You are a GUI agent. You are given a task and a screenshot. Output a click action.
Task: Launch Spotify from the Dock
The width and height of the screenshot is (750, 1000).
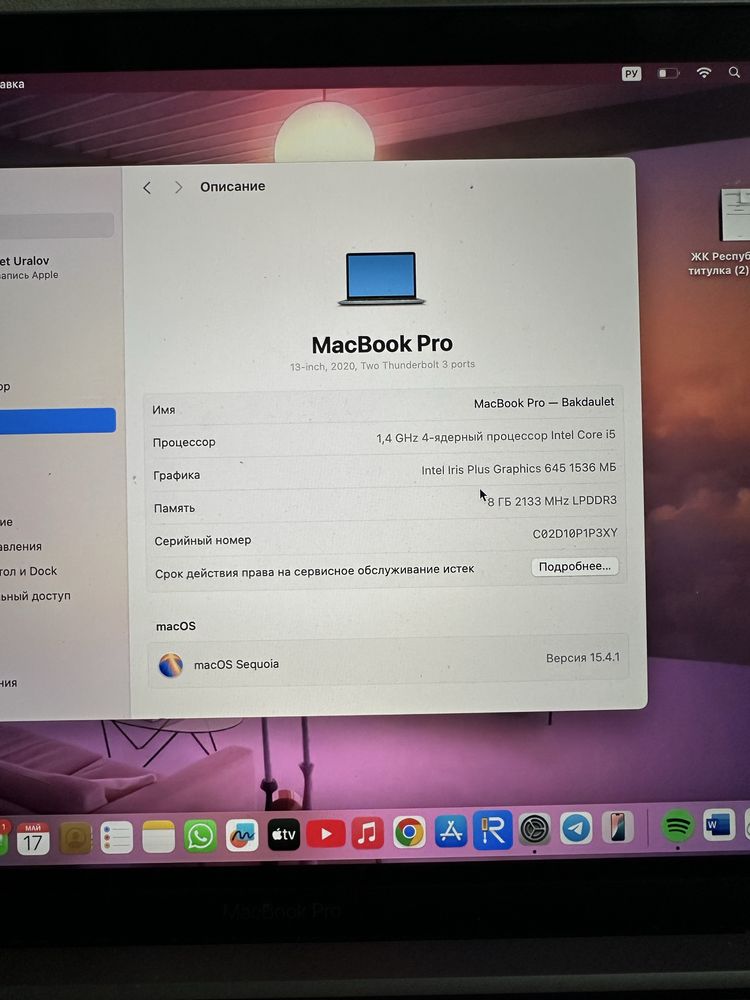pyautogui.click(x=677, y=826)
